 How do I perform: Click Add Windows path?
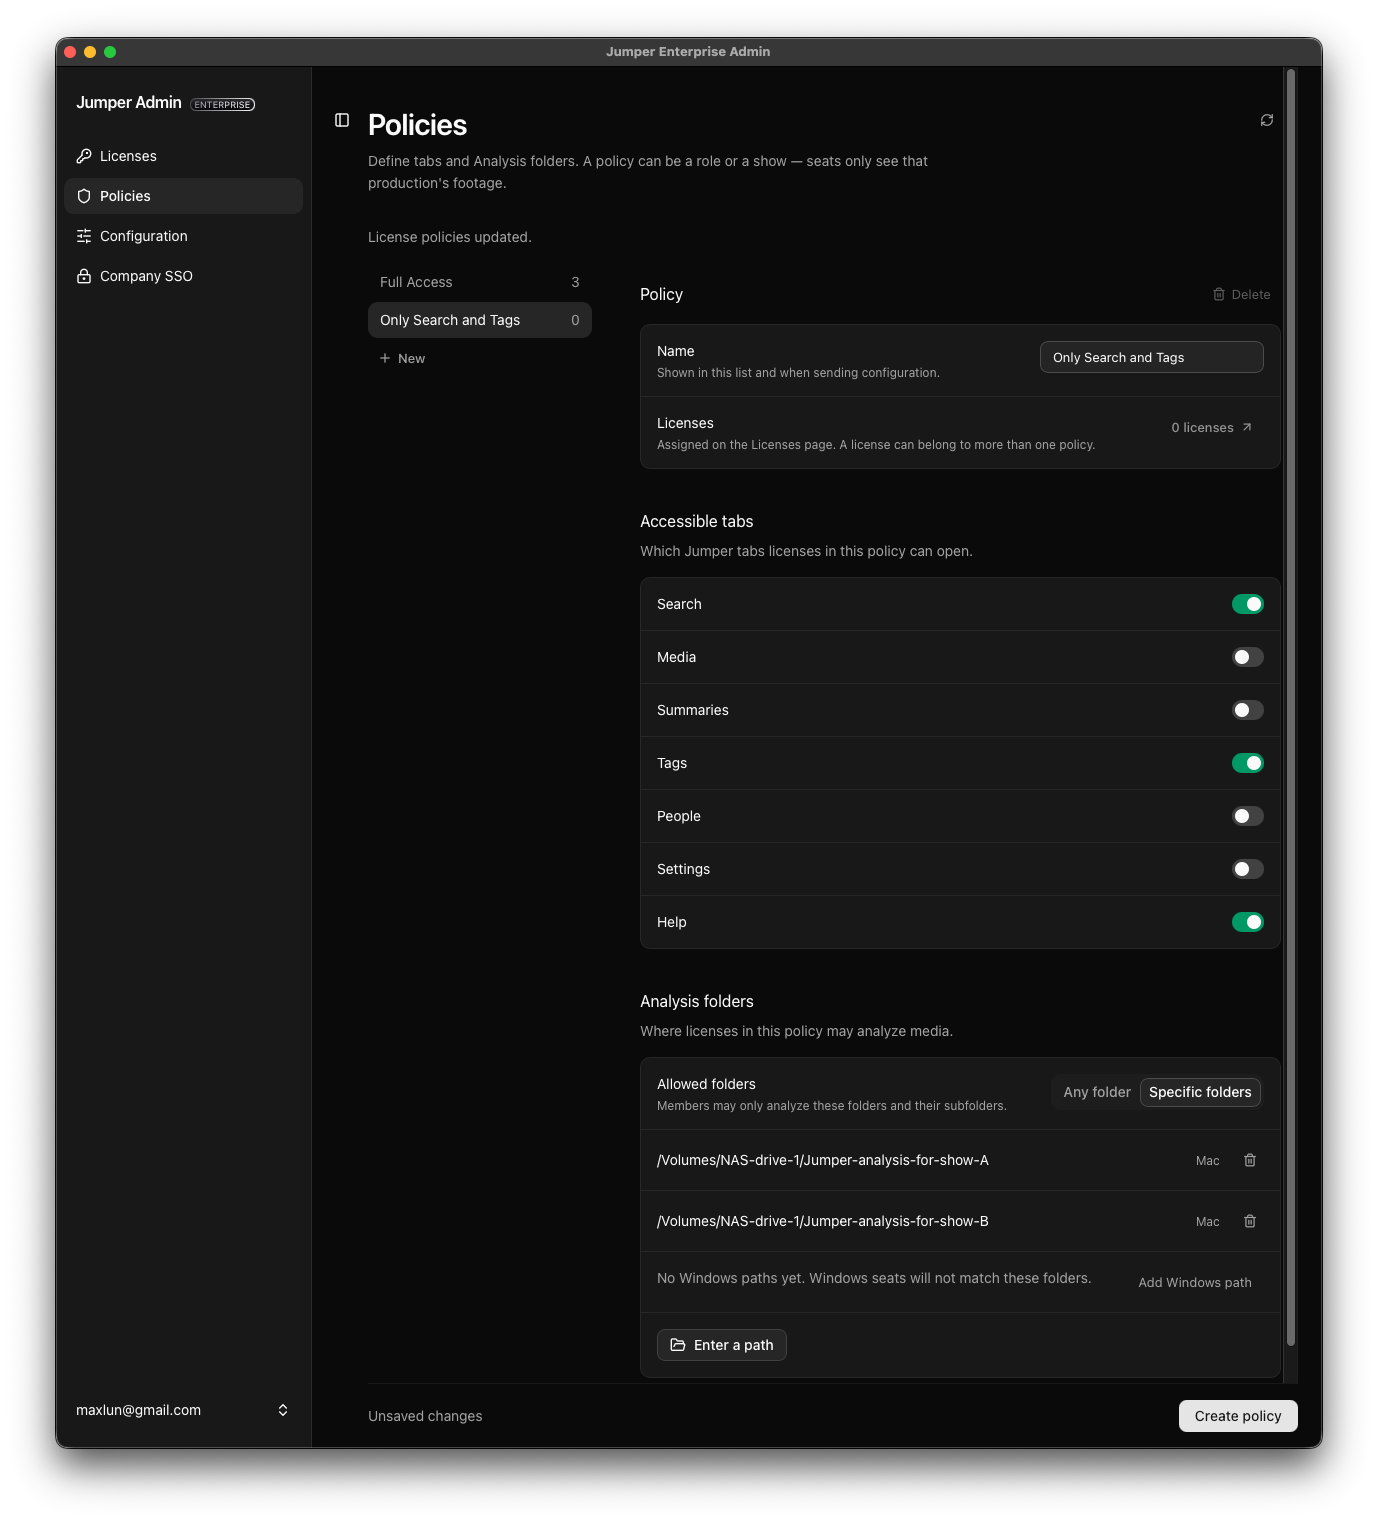tap(1195, 1282)
